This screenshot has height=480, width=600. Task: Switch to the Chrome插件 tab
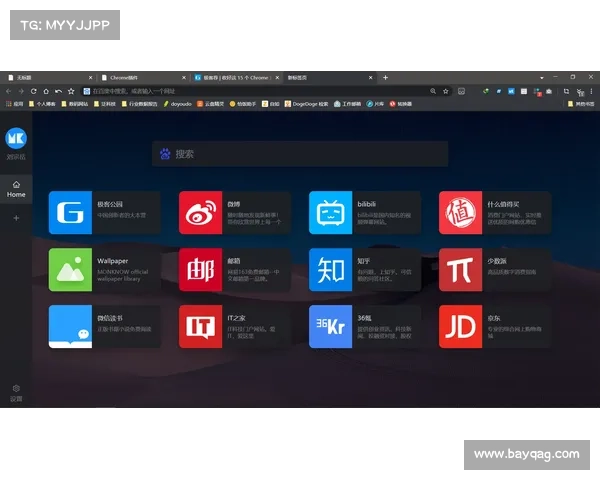(143, 78)
